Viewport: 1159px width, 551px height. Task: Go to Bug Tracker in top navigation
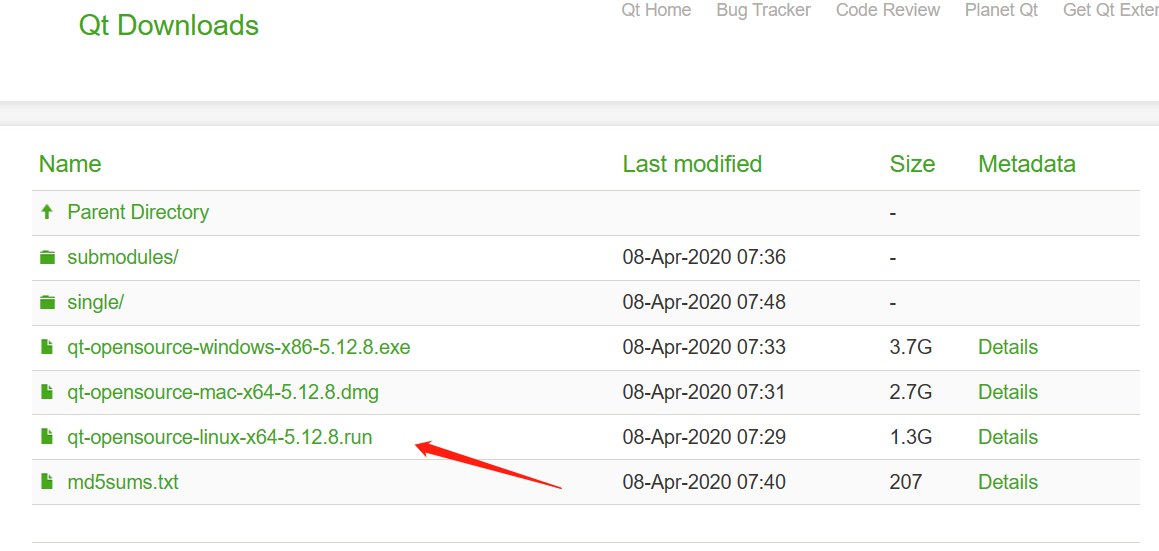click(x=763, y=10)
